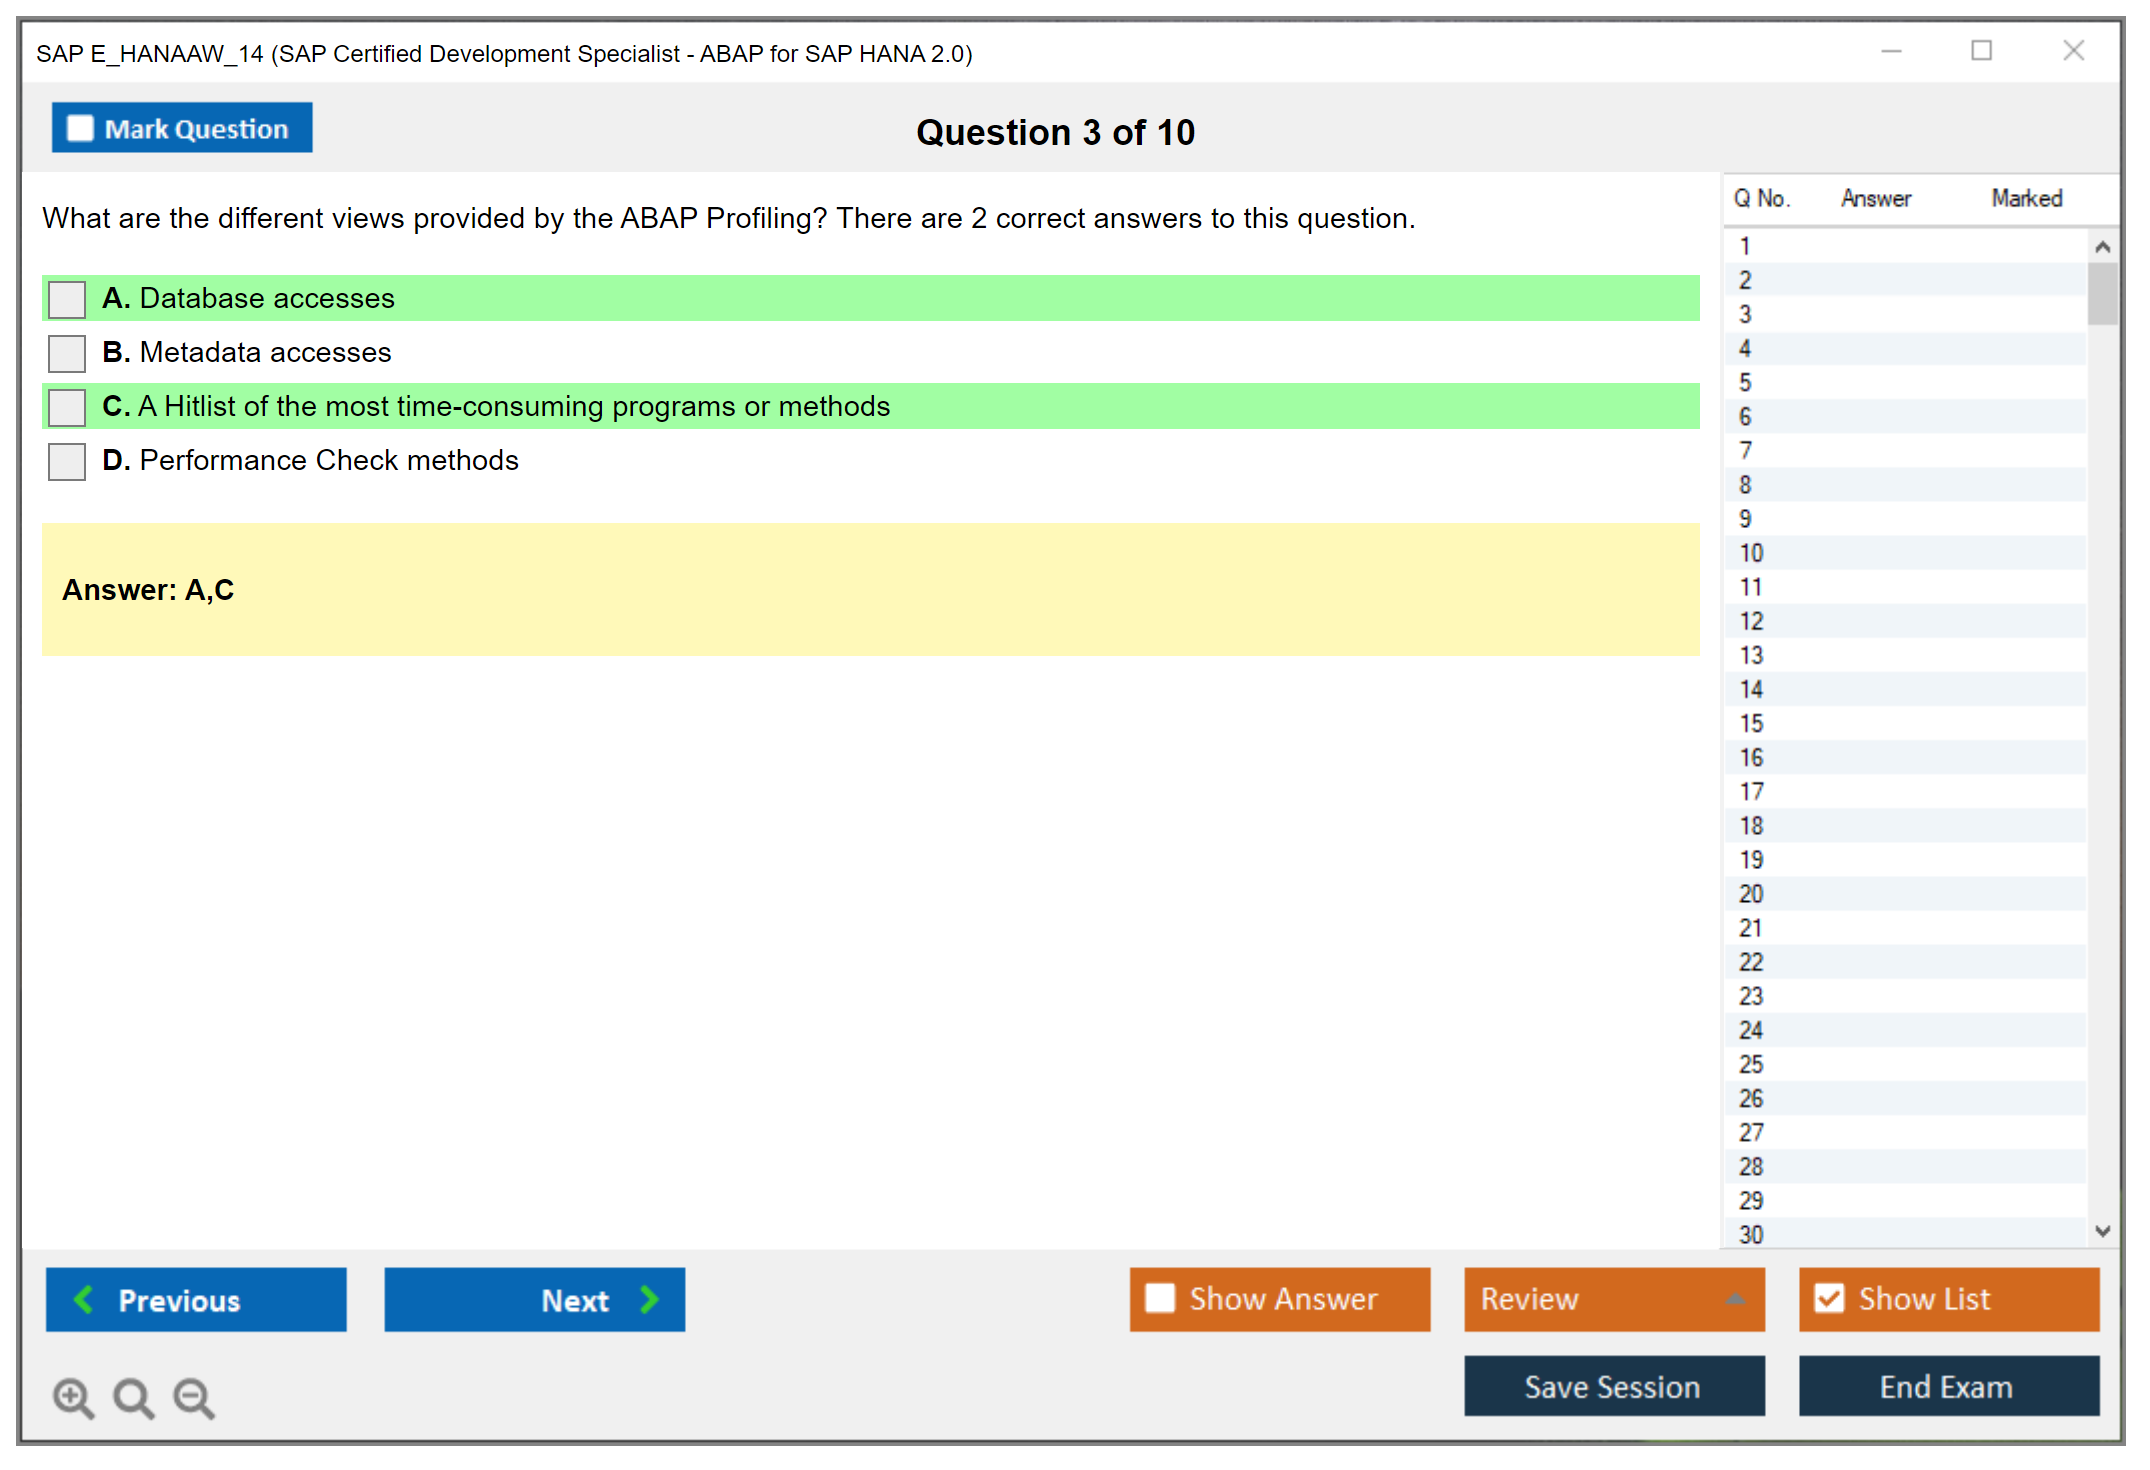
Task: Click the zoom in magnifier icon
Action: click(x=73, y=1397)
